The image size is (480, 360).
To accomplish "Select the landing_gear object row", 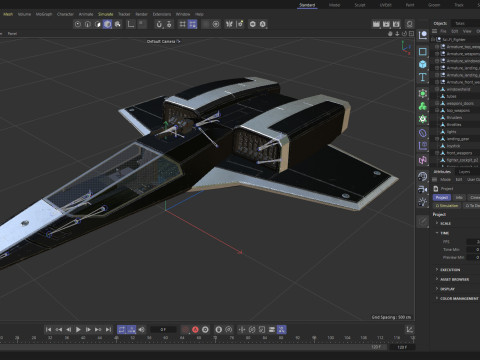I will click(x=458, y=139).
